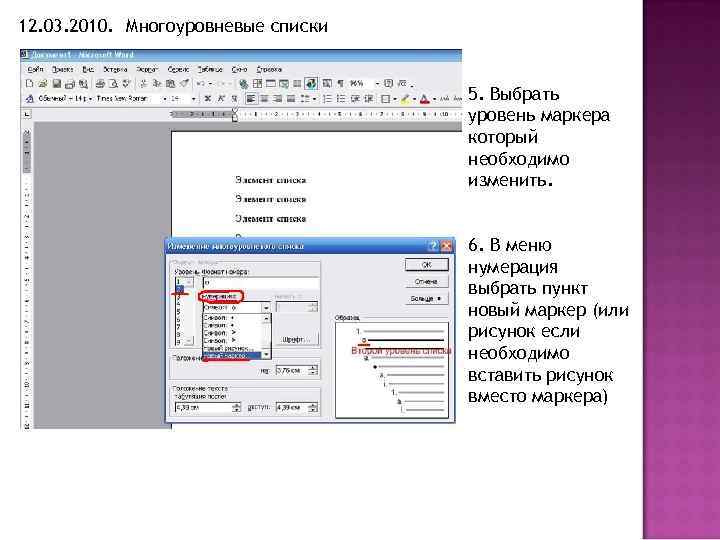720x540 pixels.
Task: Select highlighted Новый маркер list entry
Action: coord(232,356)
